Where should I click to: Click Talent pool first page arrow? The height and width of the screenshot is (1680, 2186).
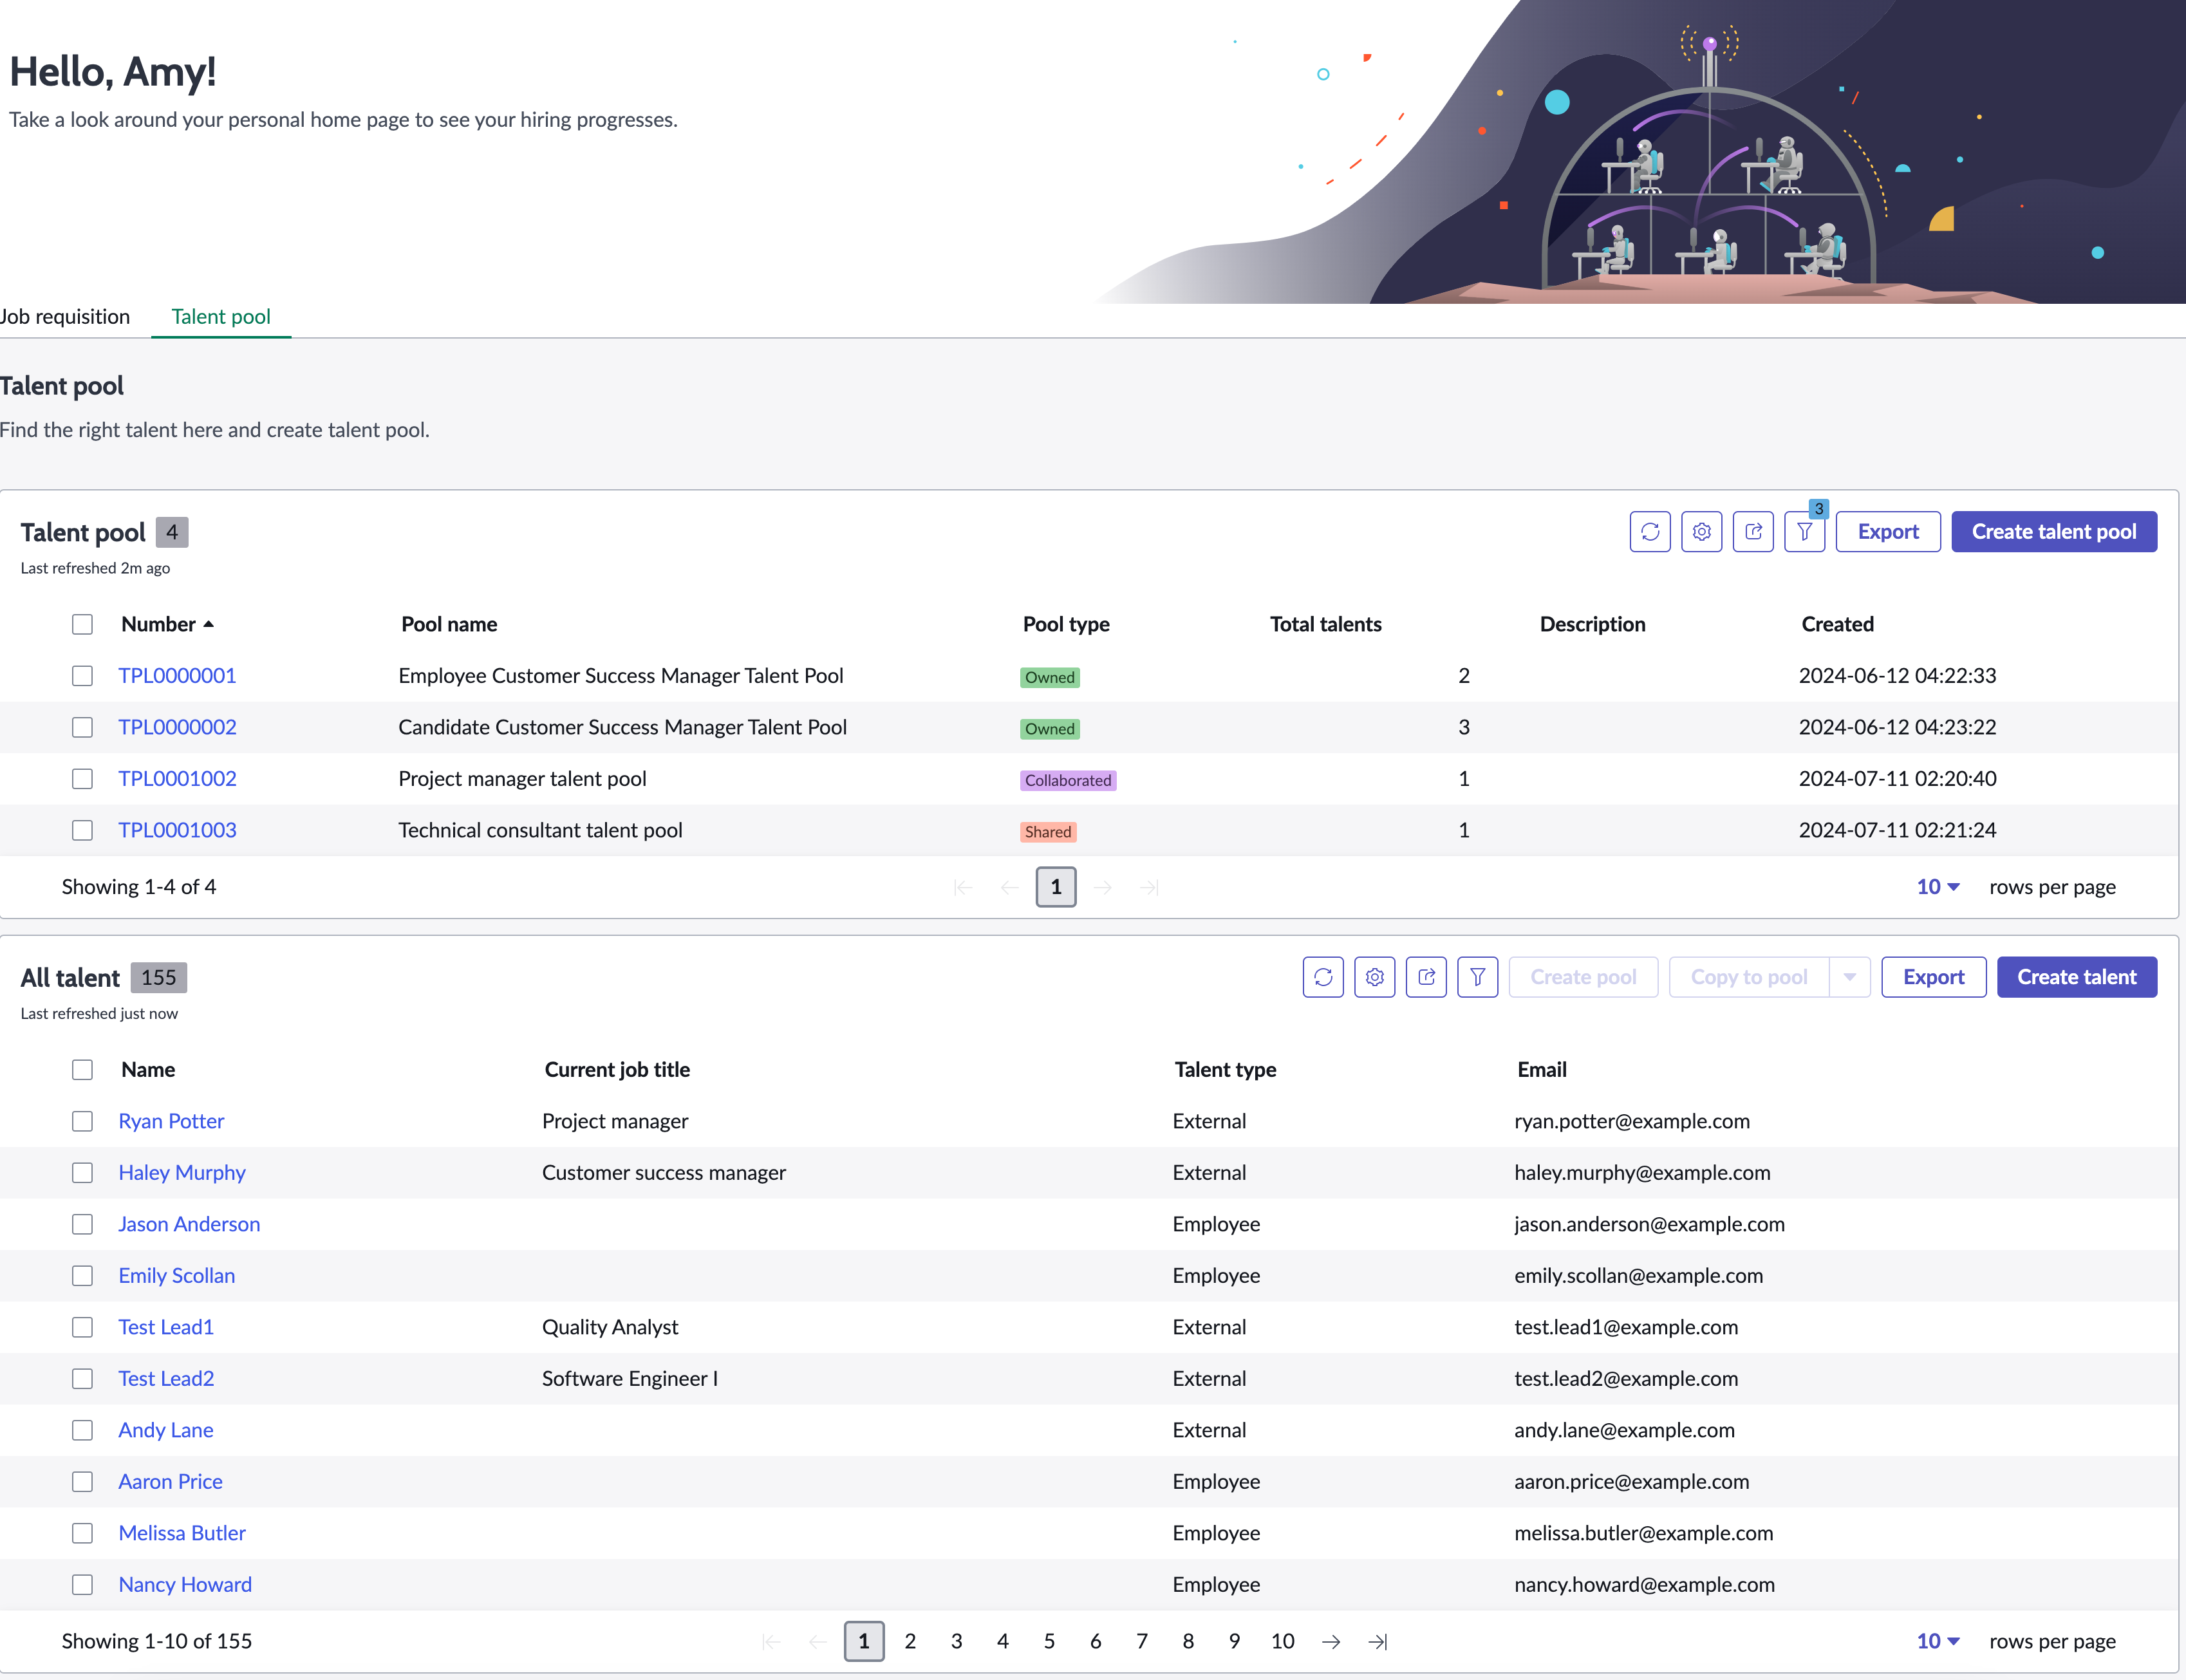pyautogui.click(x=963, y=887)
